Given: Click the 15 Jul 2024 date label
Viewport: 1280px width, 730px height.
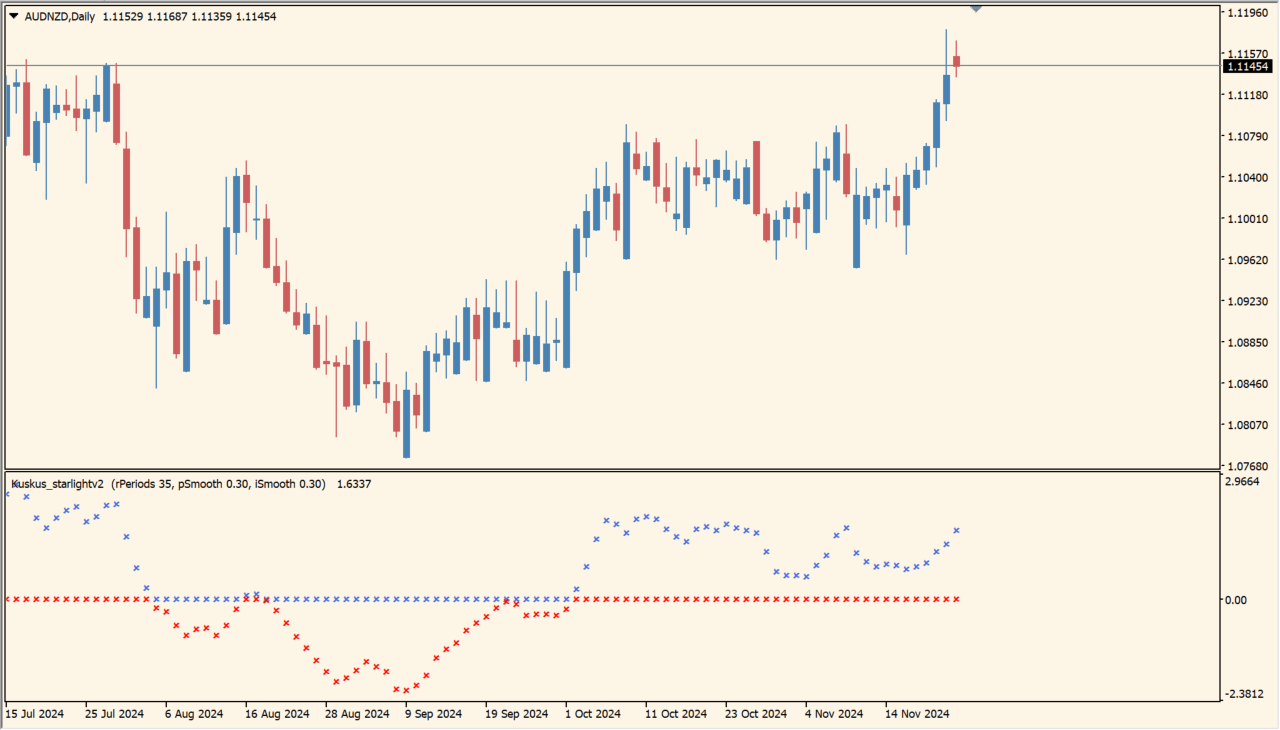Looking at the screenshot, I should click(34, 714).
